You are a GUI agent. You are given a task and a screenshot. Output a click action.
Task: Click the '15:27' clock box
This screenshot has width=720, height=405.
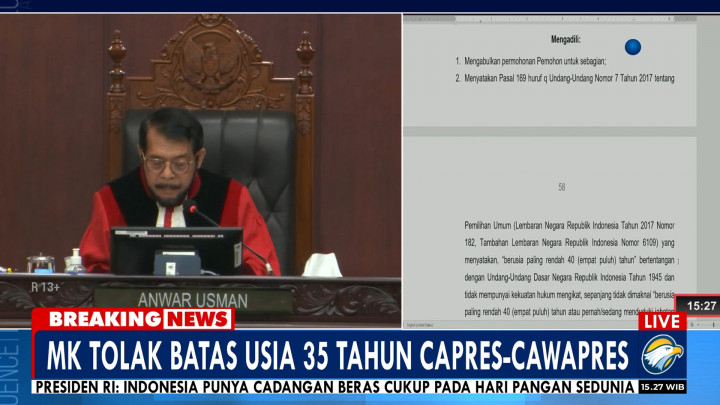click(x=700, y=306)
